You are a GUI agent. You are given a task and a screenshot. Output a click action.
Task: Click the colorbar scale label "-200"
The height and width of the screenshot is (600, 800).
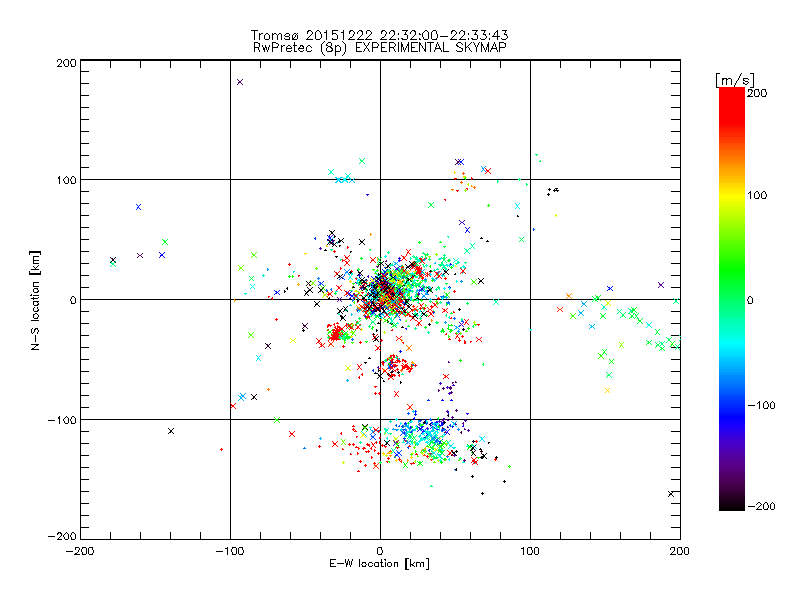[x=761, y=506]
